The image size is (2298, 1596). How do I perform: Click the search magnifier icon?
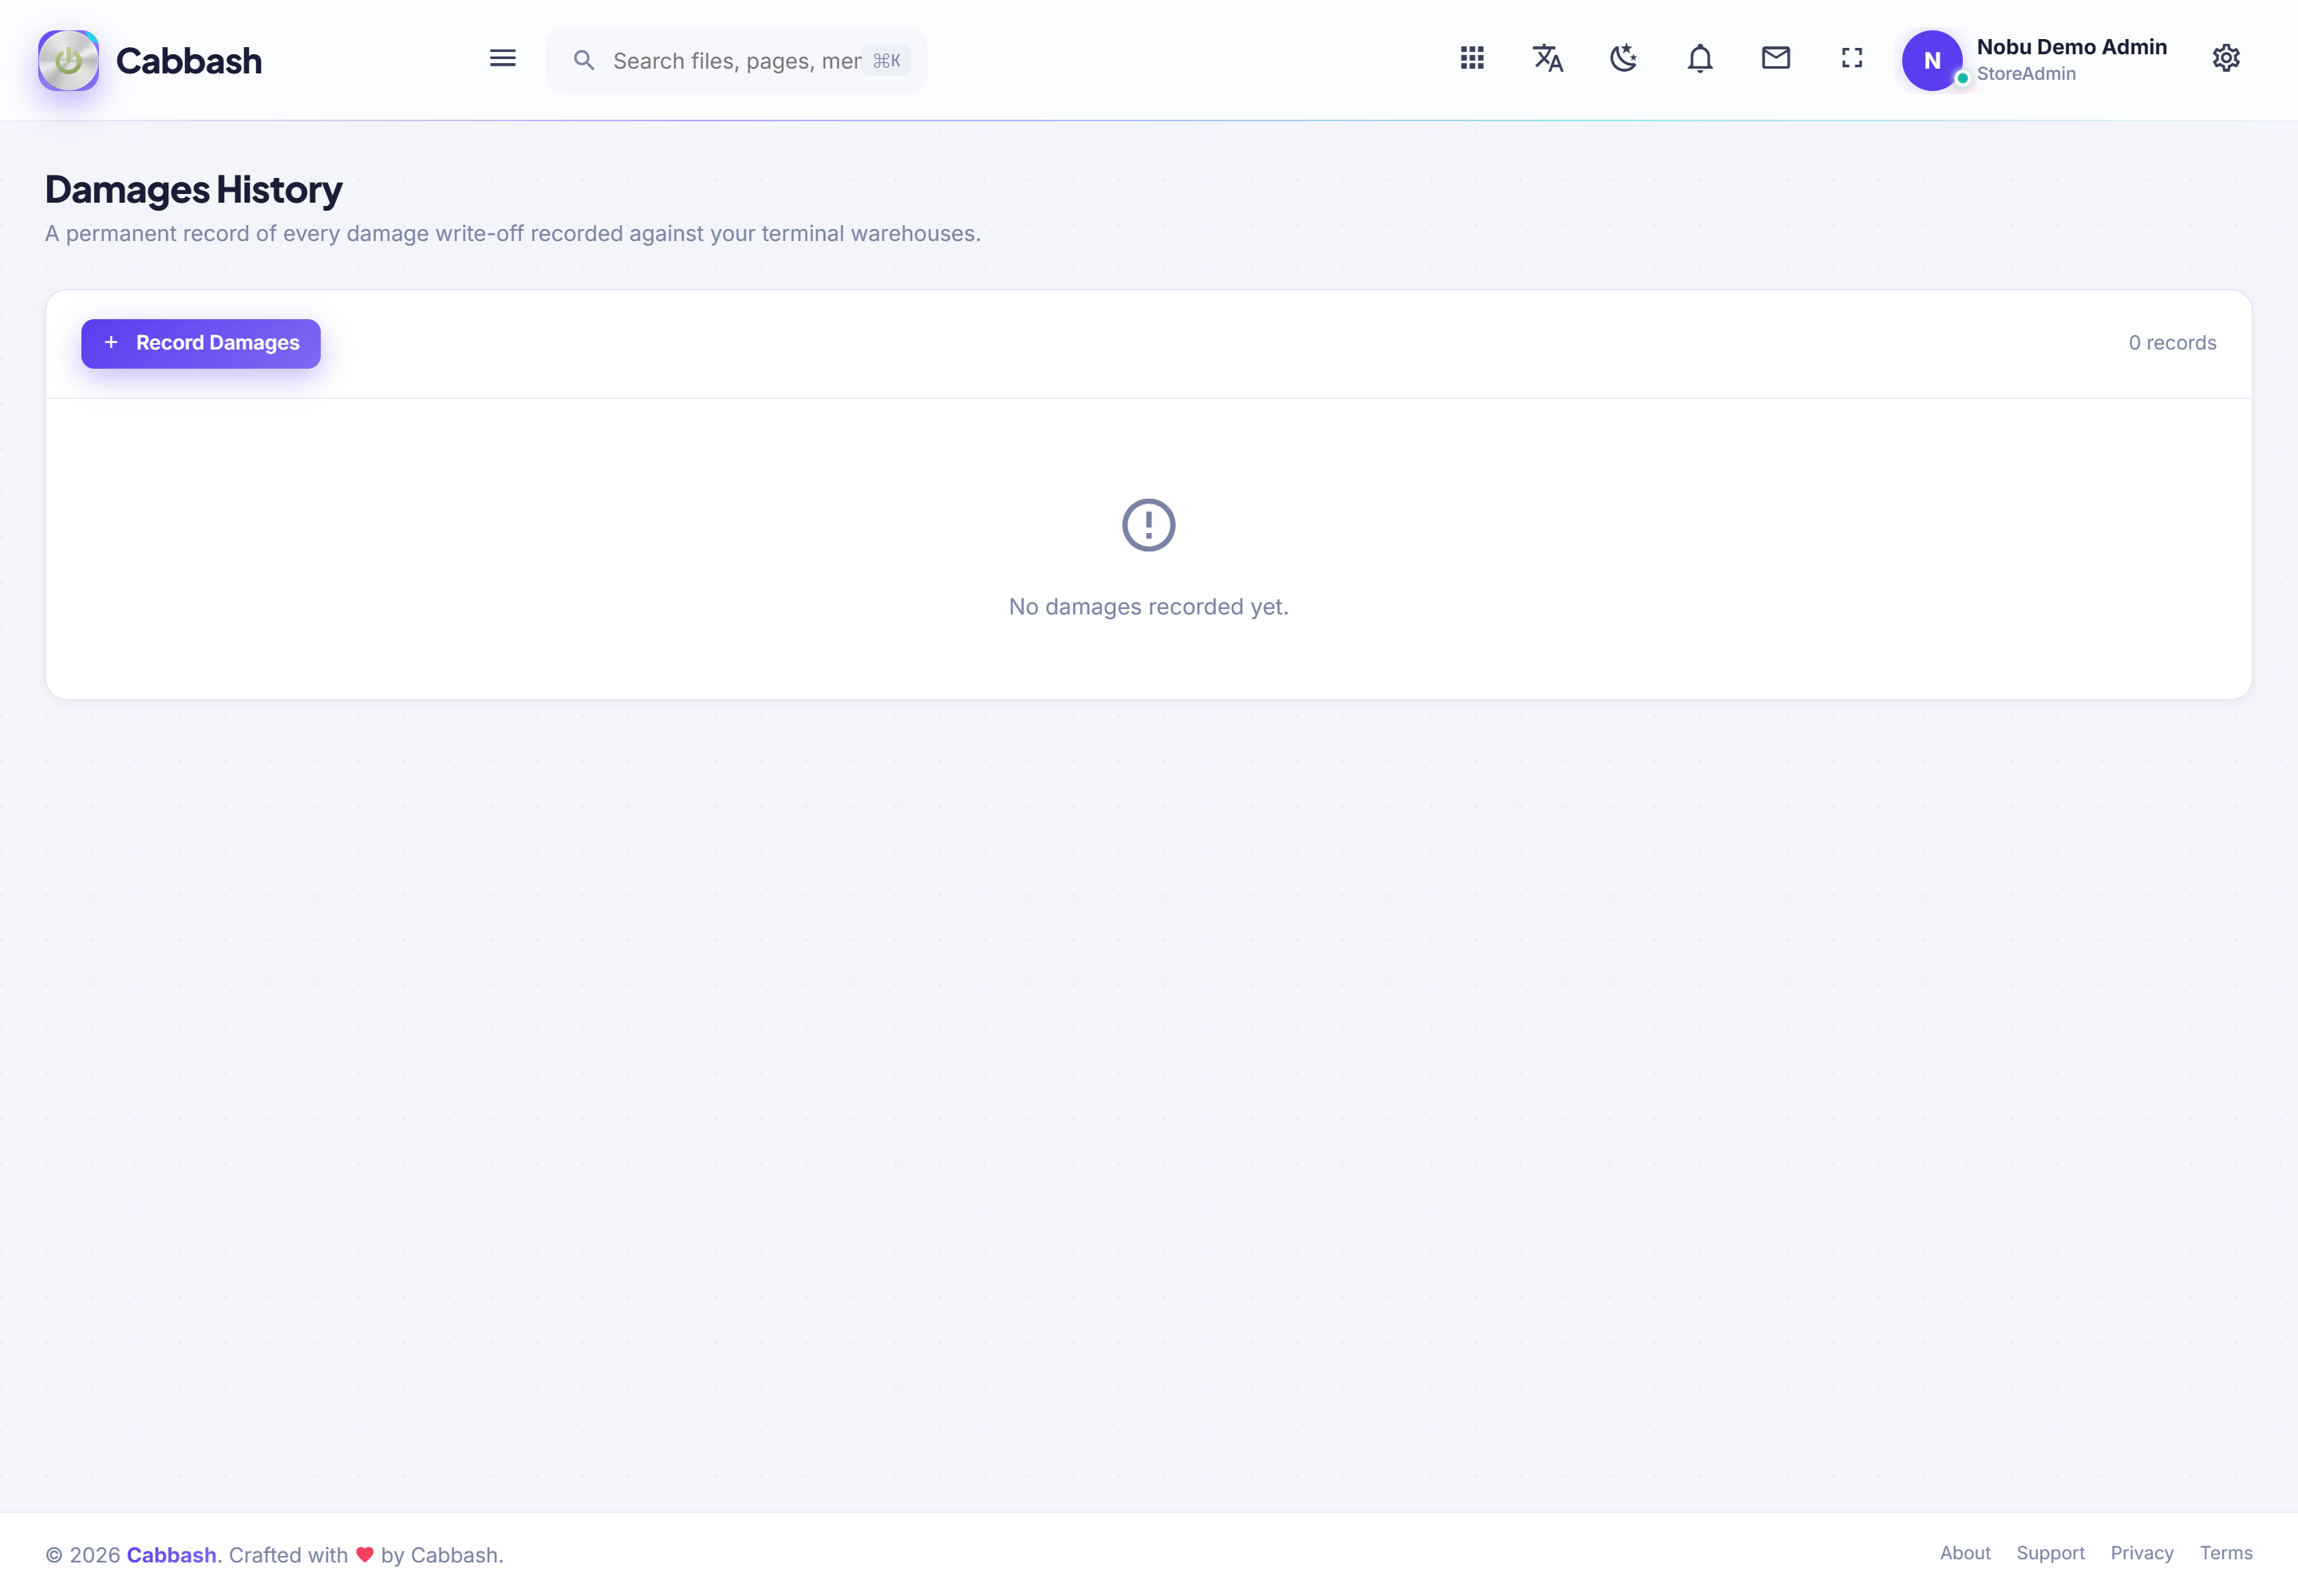pos(584,61)
